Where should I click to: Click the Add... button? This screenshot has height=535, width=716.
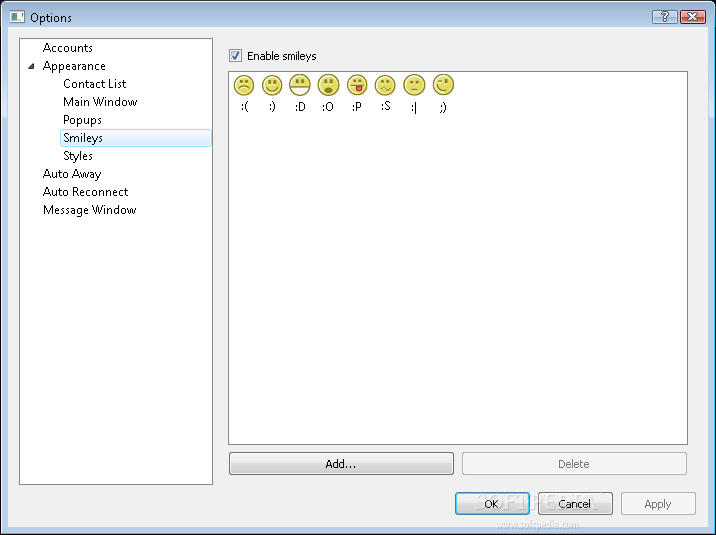(x=341, y=464)
